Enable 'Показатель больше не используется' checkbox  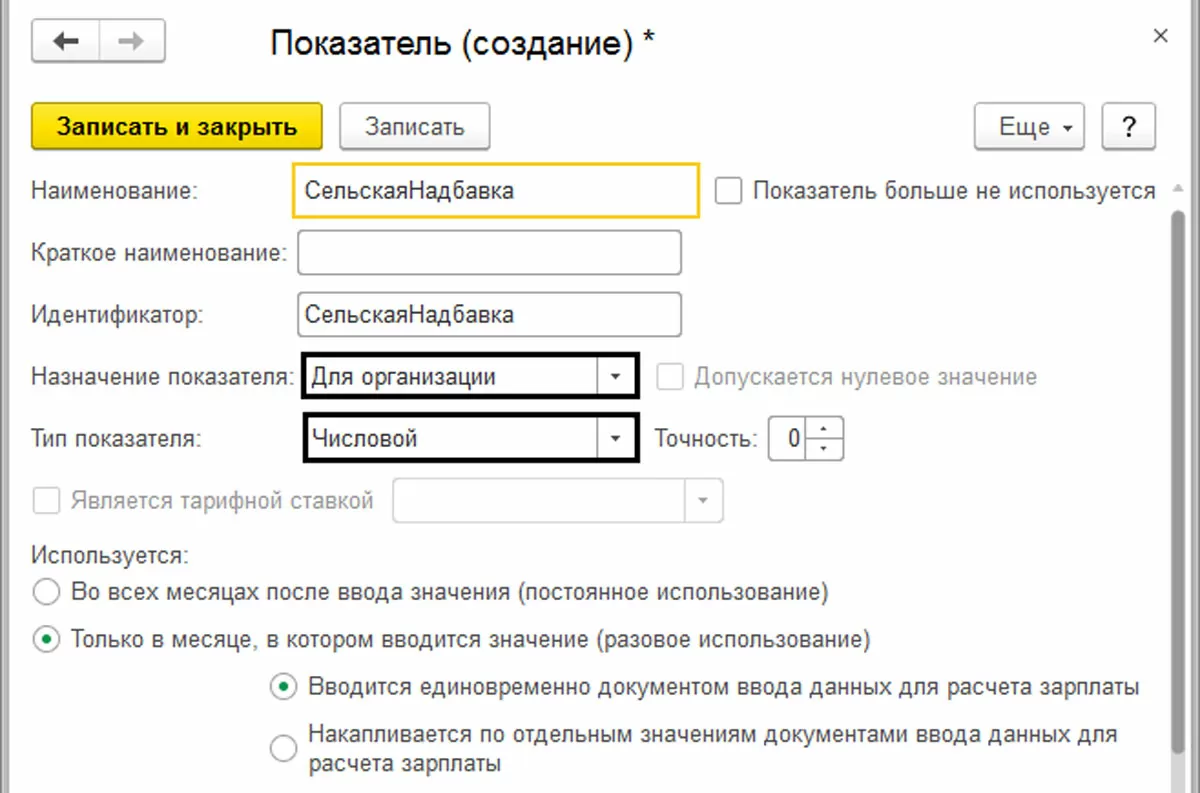(x=729, y=191)
